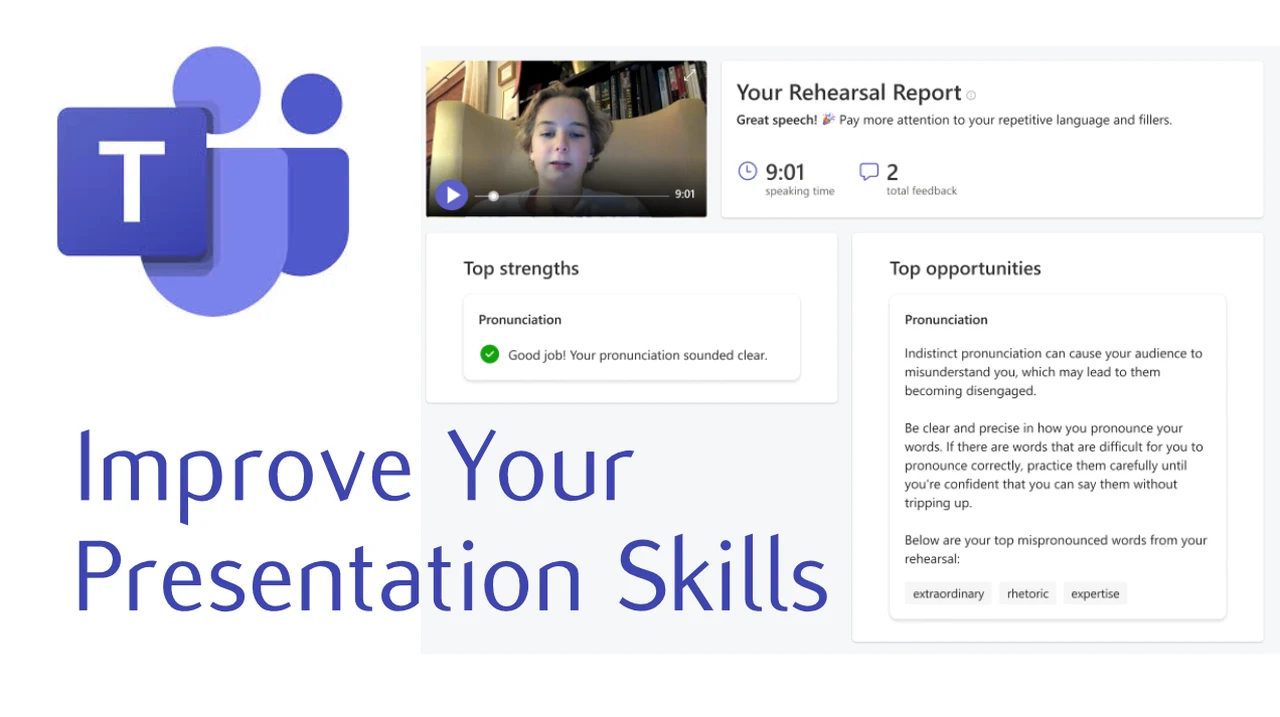Click the clock speaking time icon

pyautogui.click(x=747, y=171)
